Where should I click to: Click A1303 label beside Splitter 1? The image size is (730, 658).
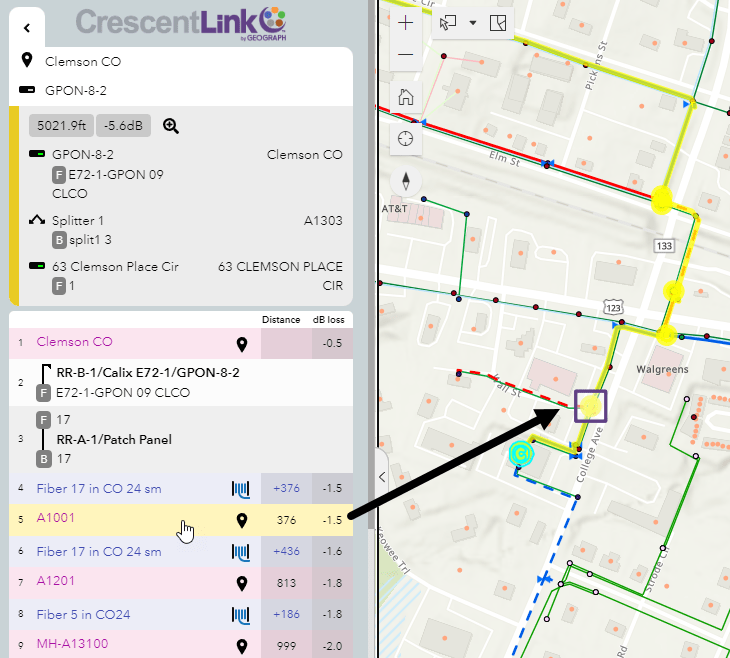(323, 220)
